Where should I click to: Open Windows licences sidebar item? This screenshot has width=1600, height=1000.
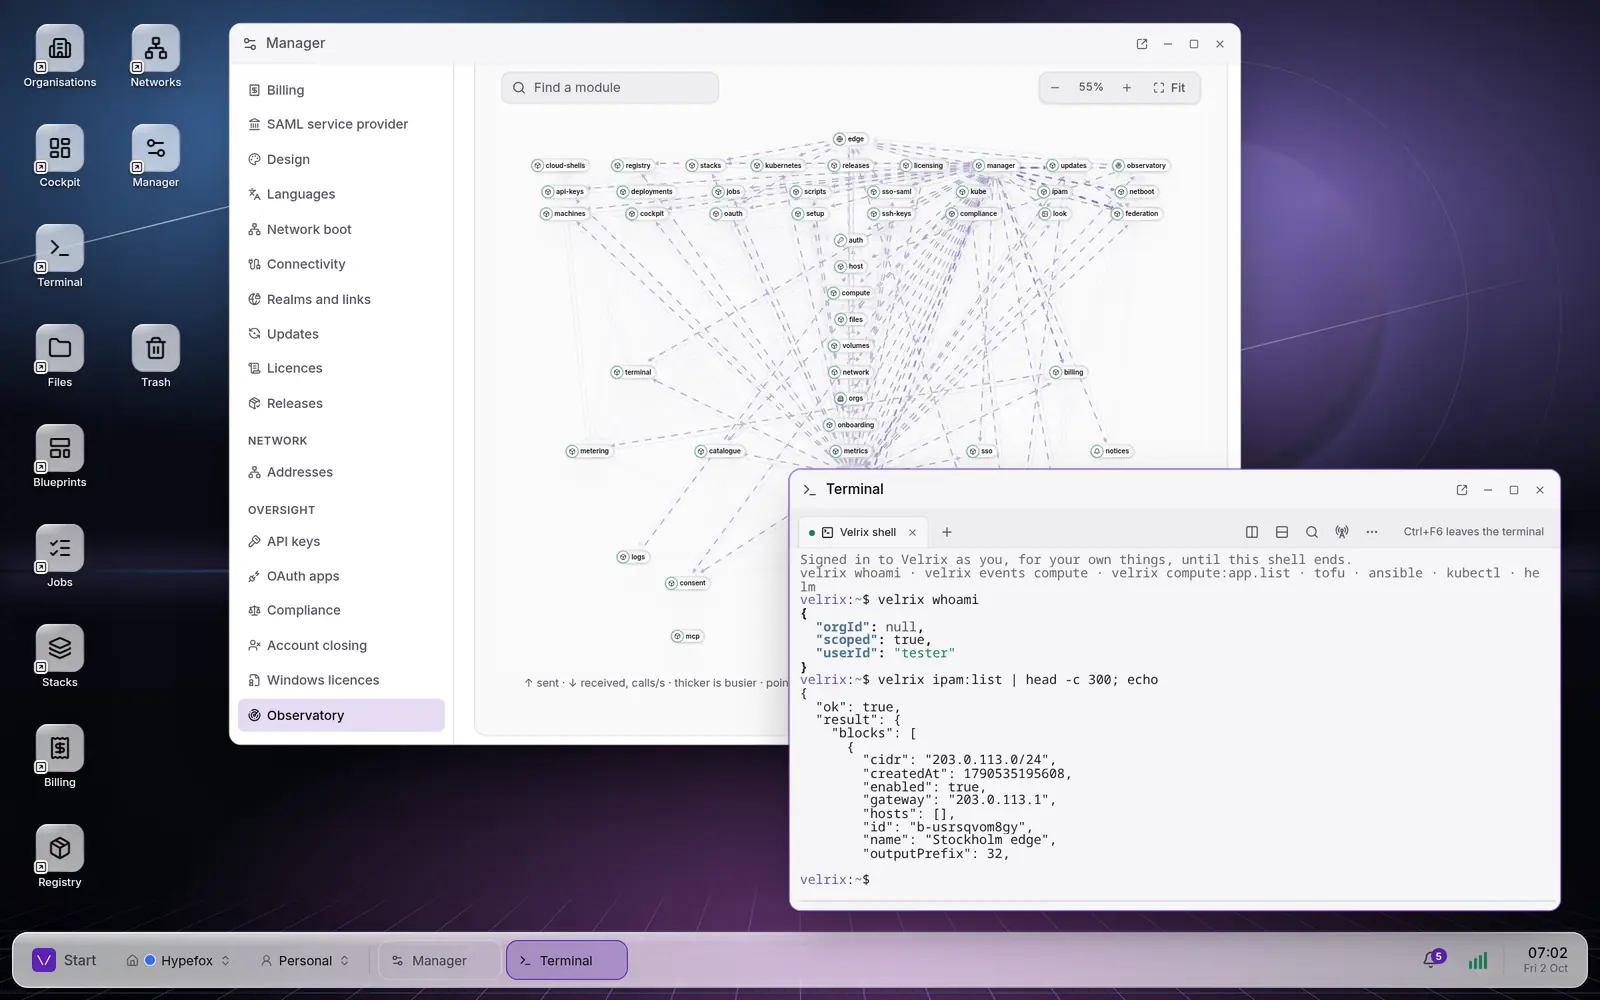(x=341, y=680)
